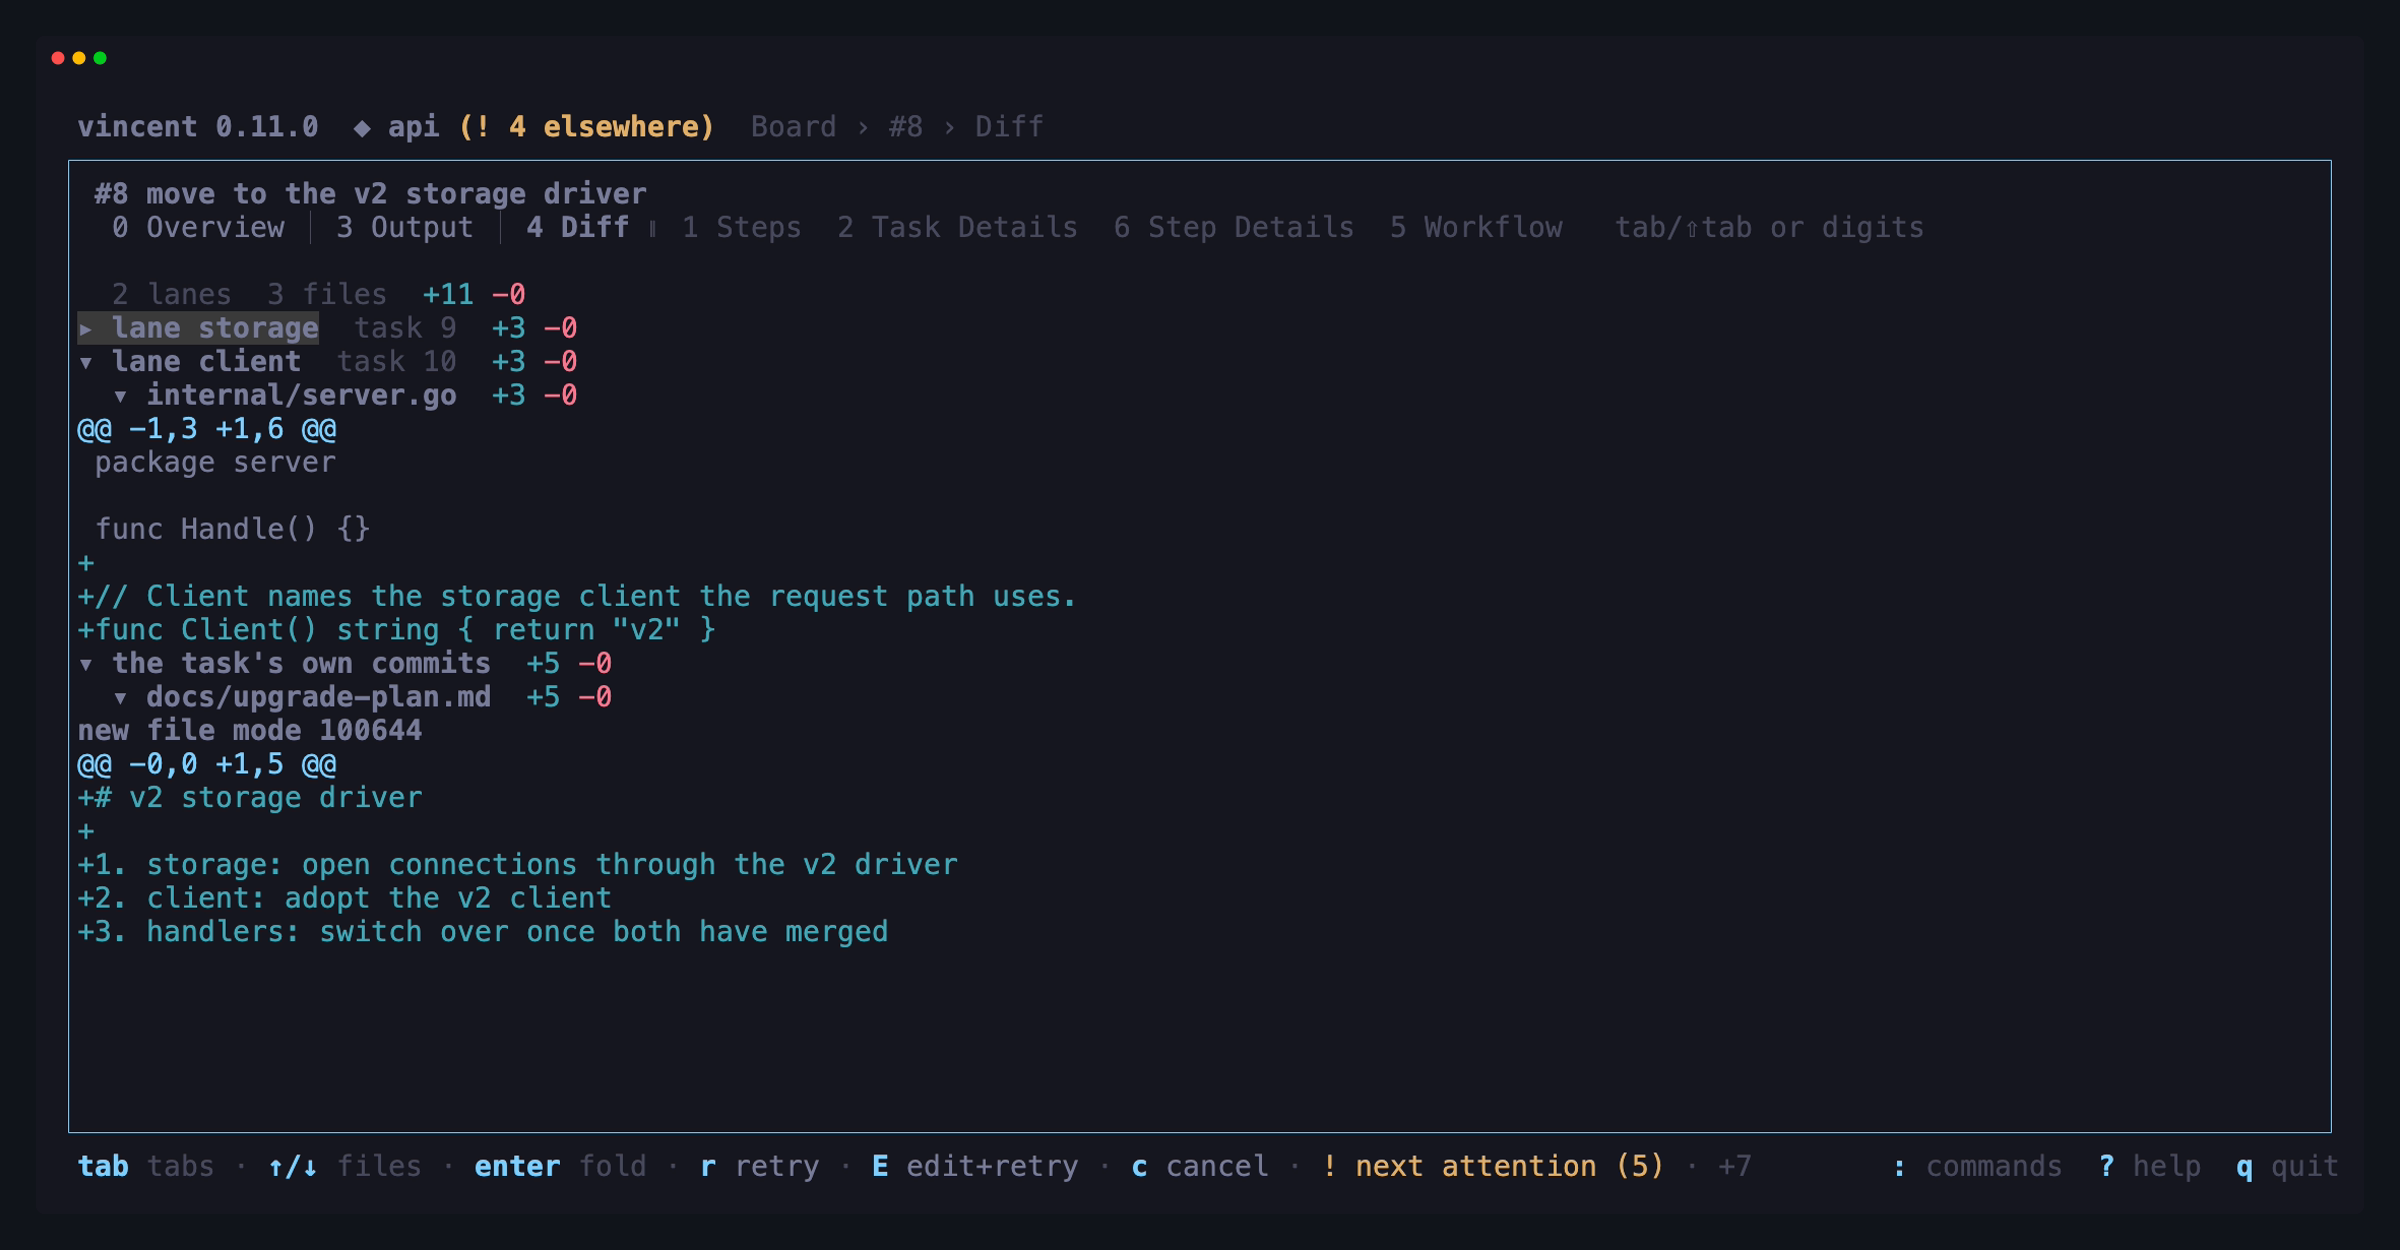Click the up/down arrows files hint
The height and width of the screenshot is (1250, 2400).
[x=344, y=1167]
